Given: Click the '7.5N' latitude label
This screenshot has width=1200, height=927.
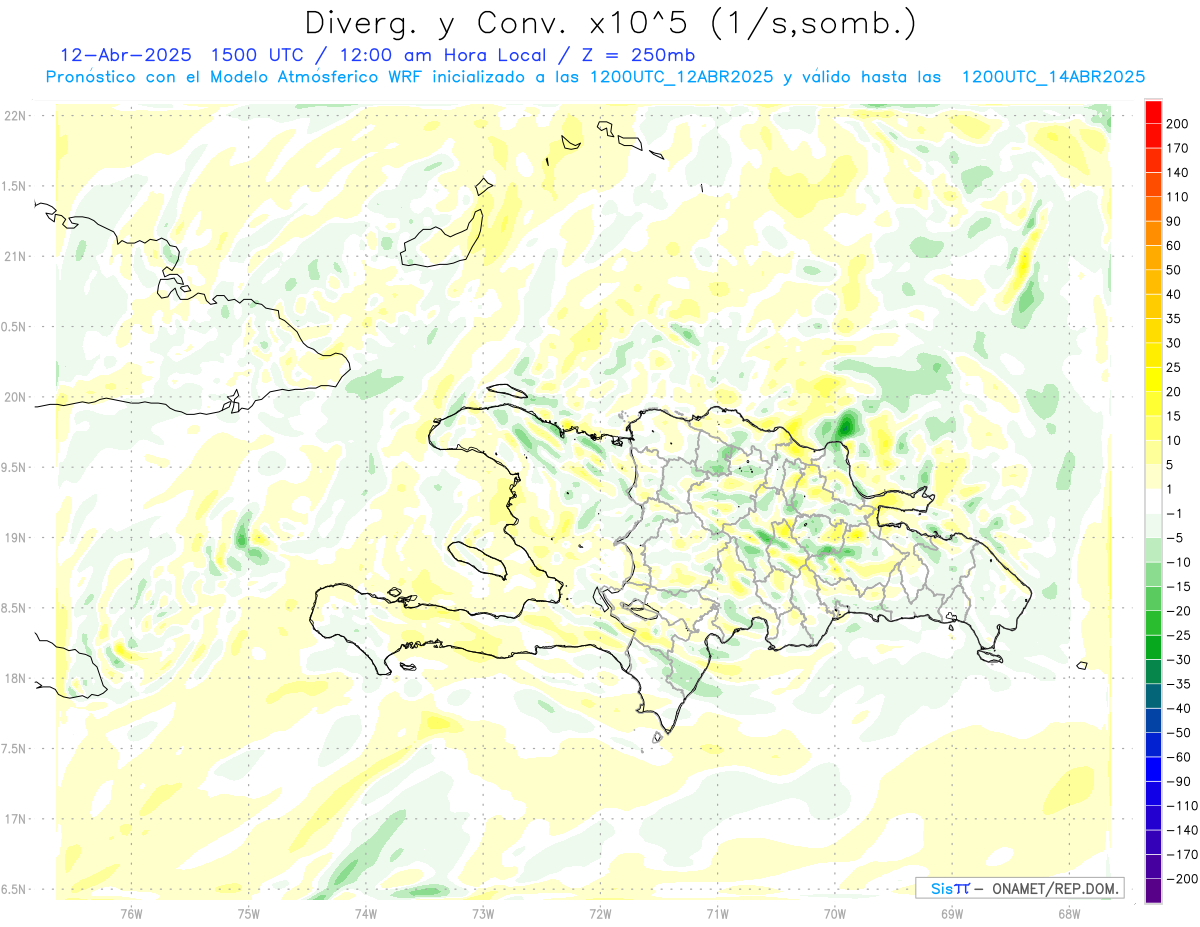Looking at the screenshot, I should (15, 749).
